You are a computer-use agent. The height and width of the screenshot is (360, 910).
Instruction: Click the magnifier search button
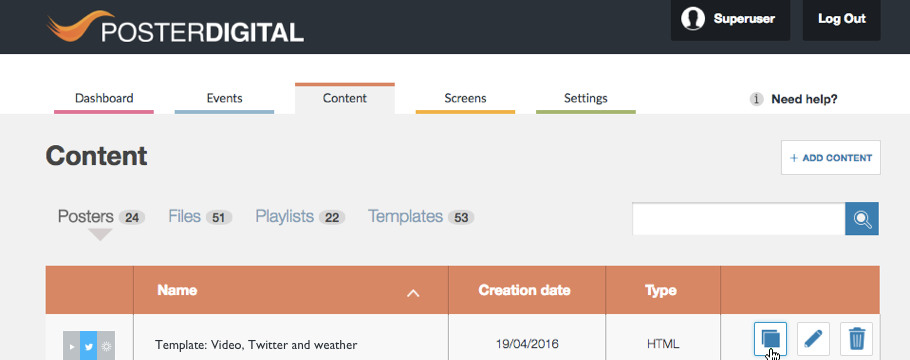862,219
